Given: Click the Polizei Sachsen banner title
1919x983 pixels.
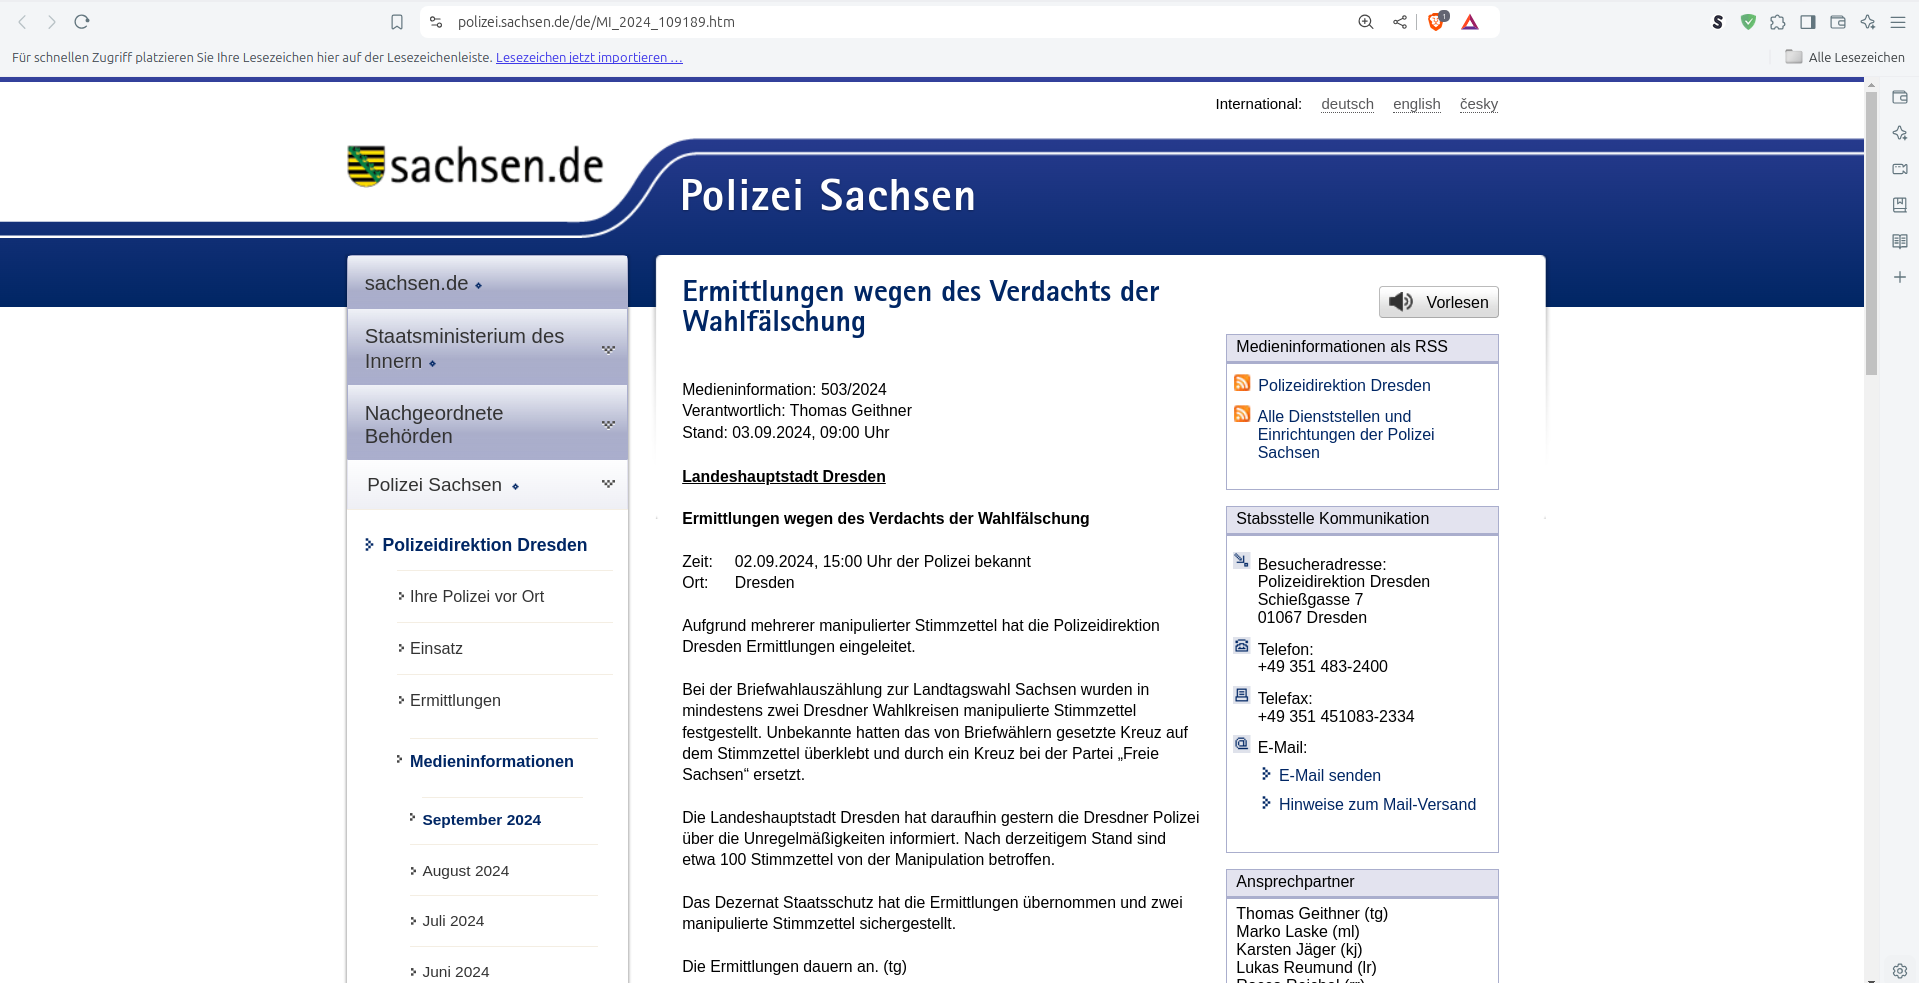Looking at the screenshot, I should pyautogui.click(x=828, y=195).
